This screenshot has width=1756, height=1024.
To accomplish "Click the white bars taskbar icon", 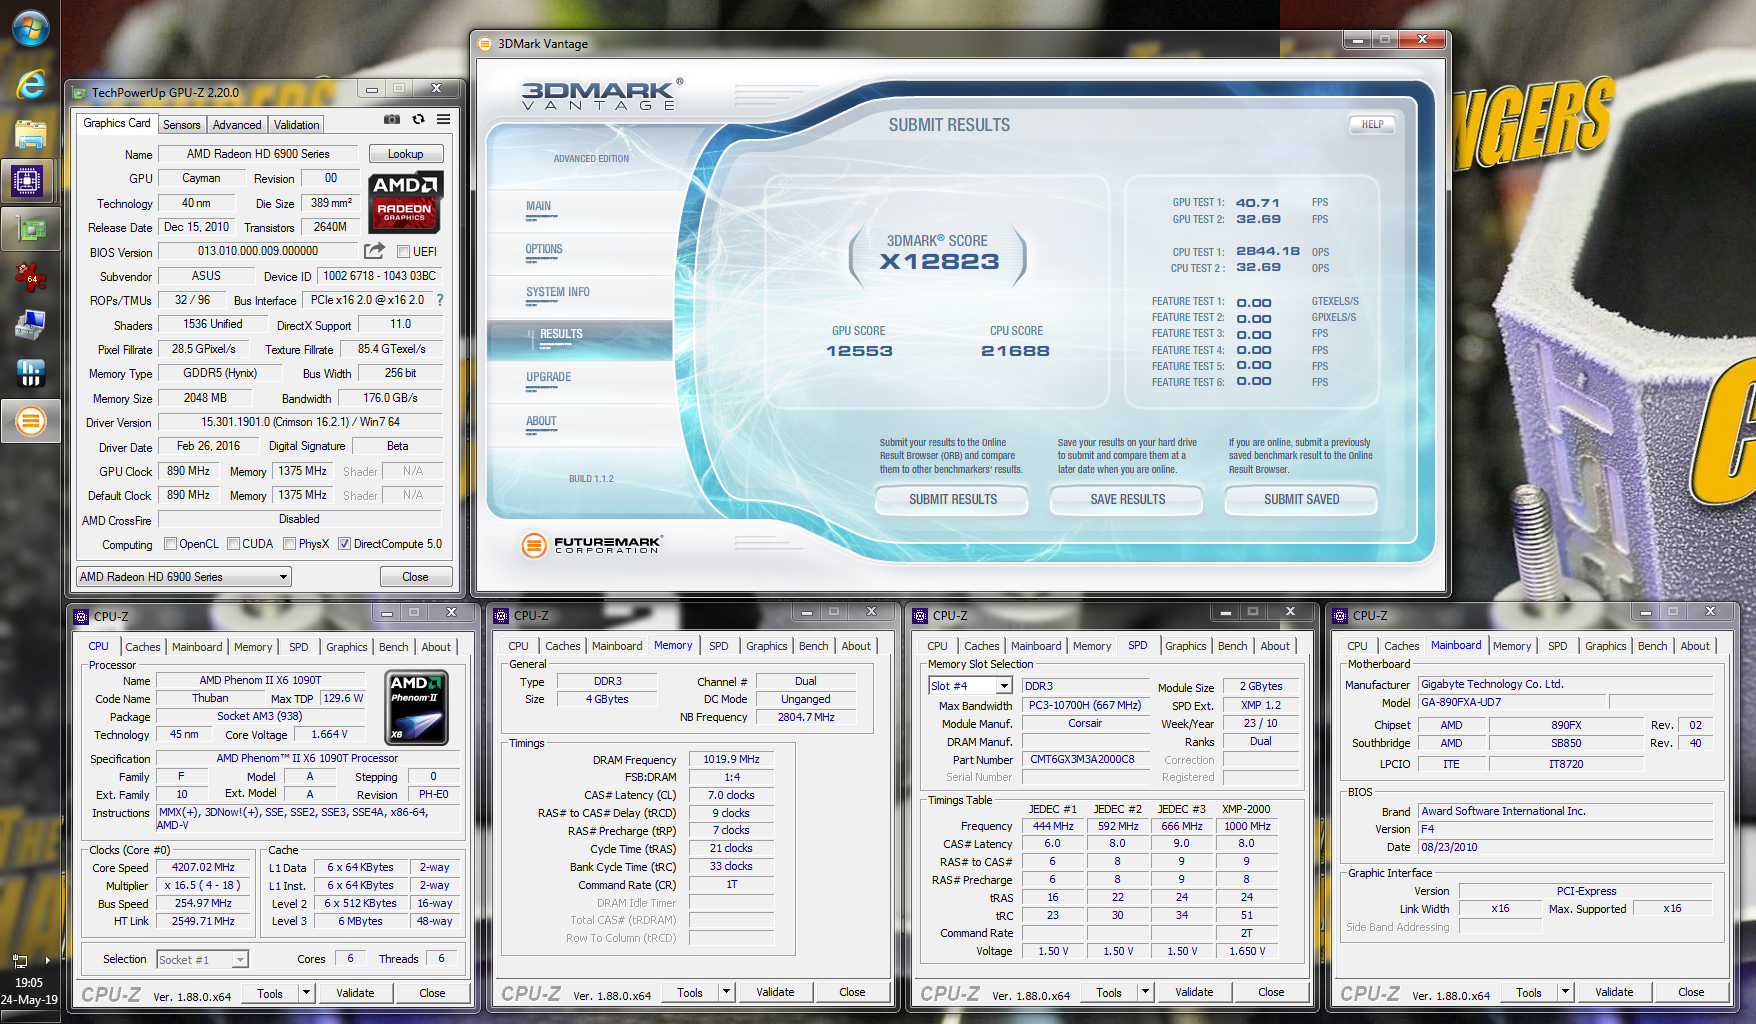I will pos(30,373).
